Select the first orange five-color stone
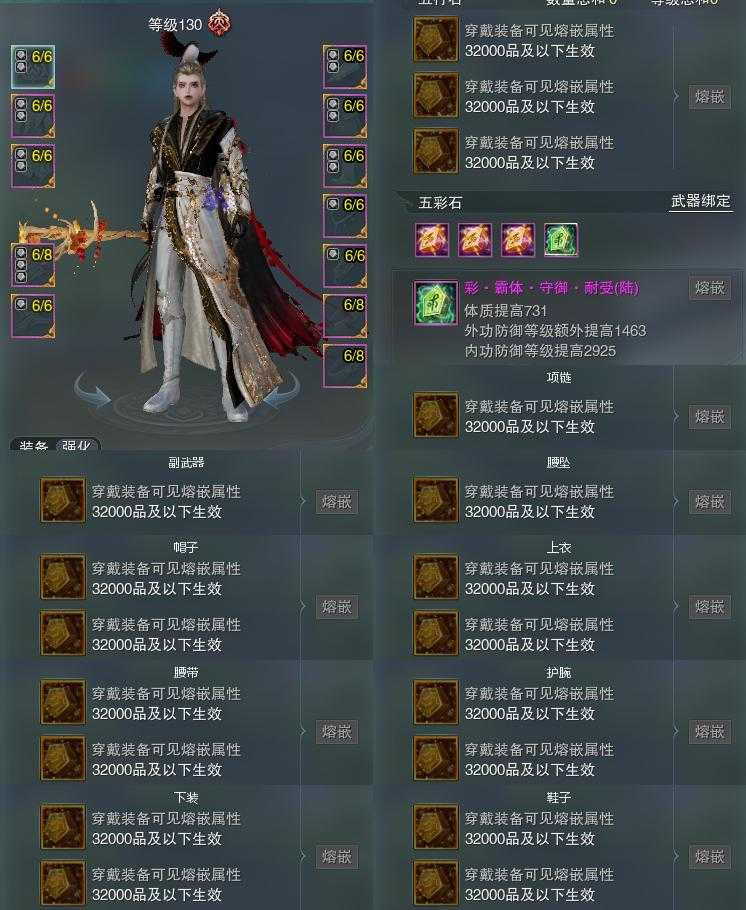 (x=431, y=240)
